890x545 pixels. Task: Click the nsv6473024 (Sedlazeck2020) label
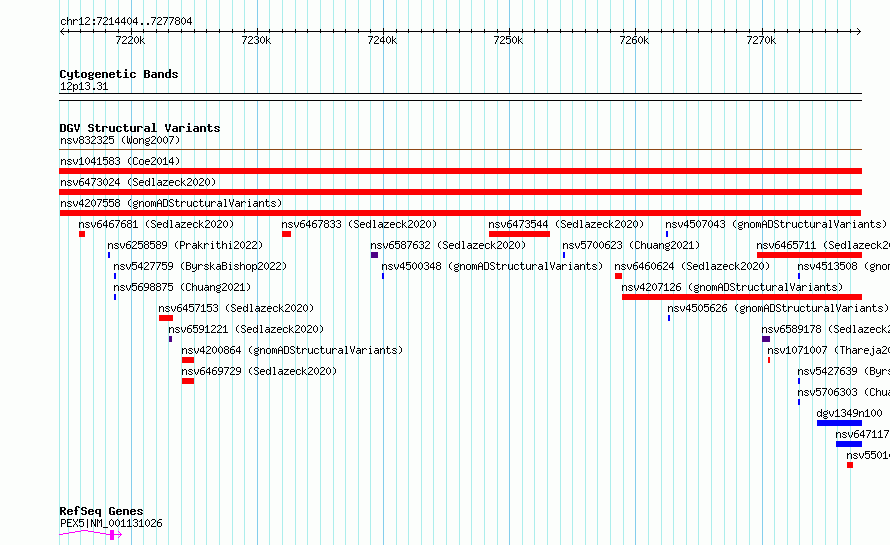point(138,182)
